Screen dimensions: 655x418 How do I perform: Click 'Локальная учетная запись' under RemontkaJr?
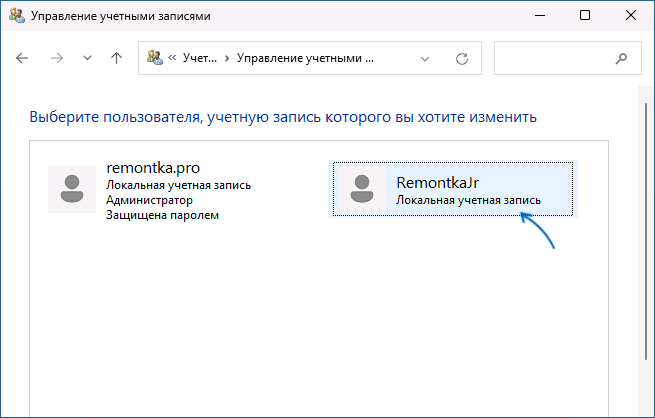[x=468, y=200]
